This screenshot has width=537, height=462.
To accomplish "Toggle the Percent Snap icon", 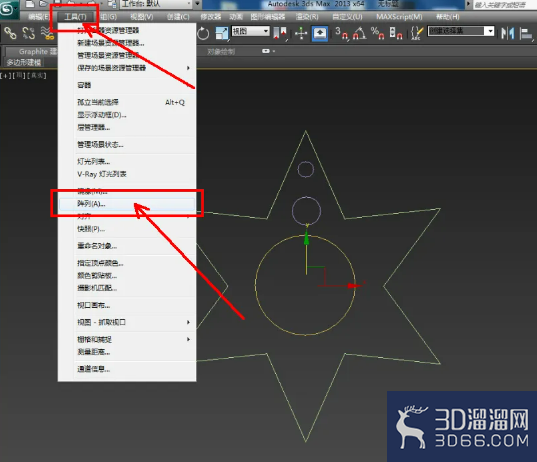I will pyautogui.click(x=378, y=34).
